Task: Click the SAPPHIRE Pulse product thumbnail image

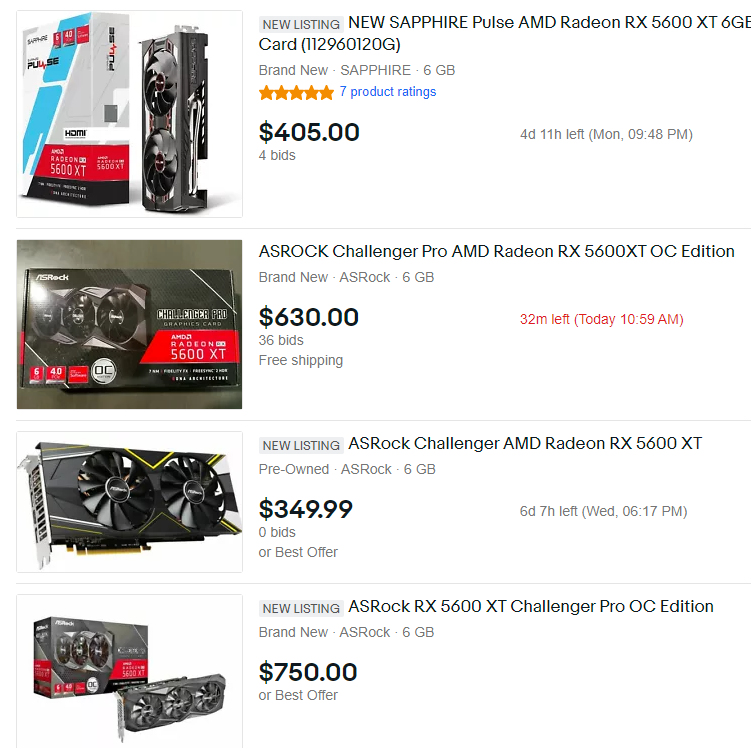Action: click(x=129, y=114)
